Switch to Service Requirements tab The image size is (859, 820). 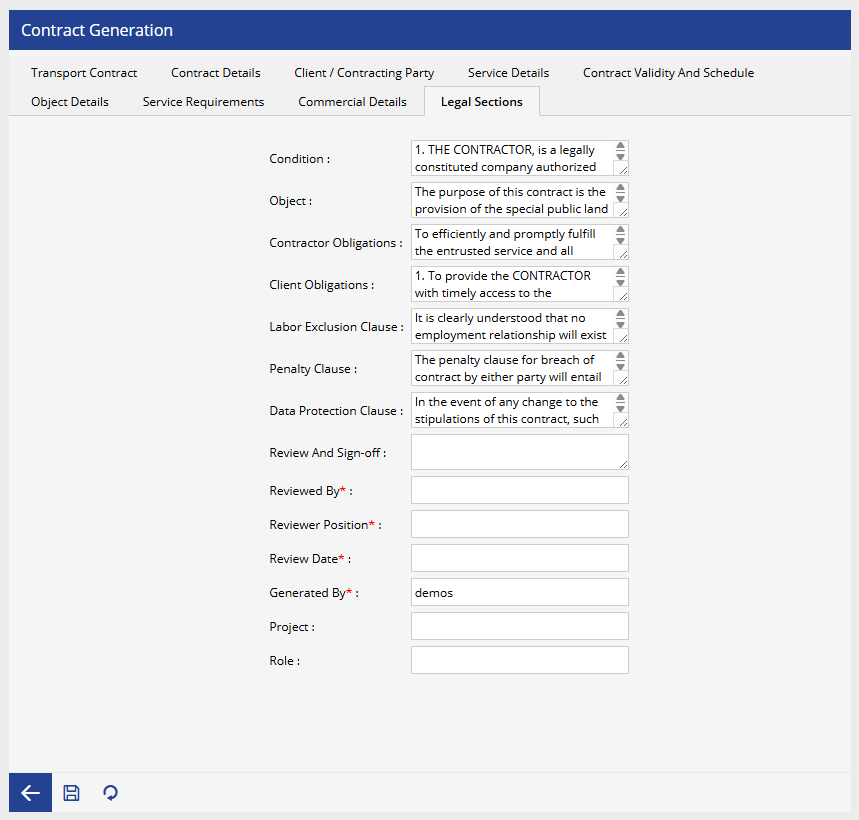point(203,102)
